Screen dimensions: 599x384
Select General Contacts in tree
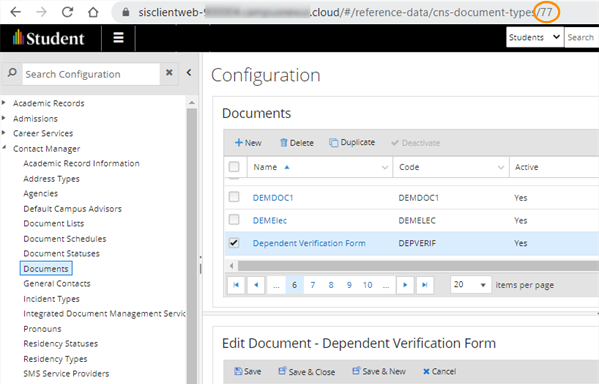point(57,284)
